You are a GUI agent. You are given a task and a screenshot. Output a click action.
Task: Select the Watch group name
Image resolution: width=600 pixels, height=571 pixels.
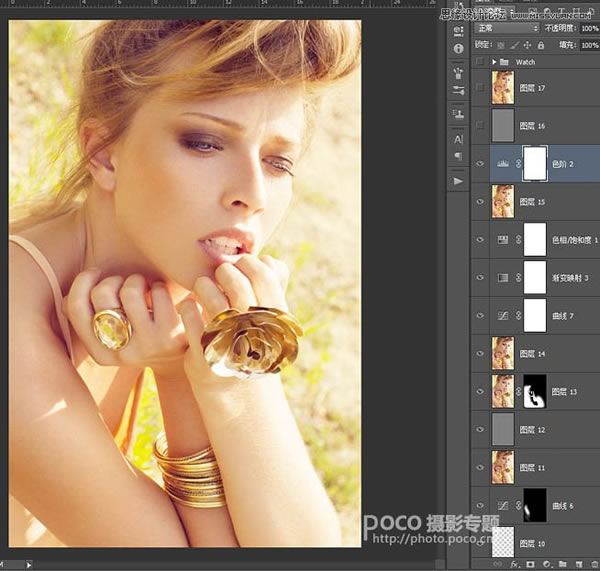[x=525, y=62]
